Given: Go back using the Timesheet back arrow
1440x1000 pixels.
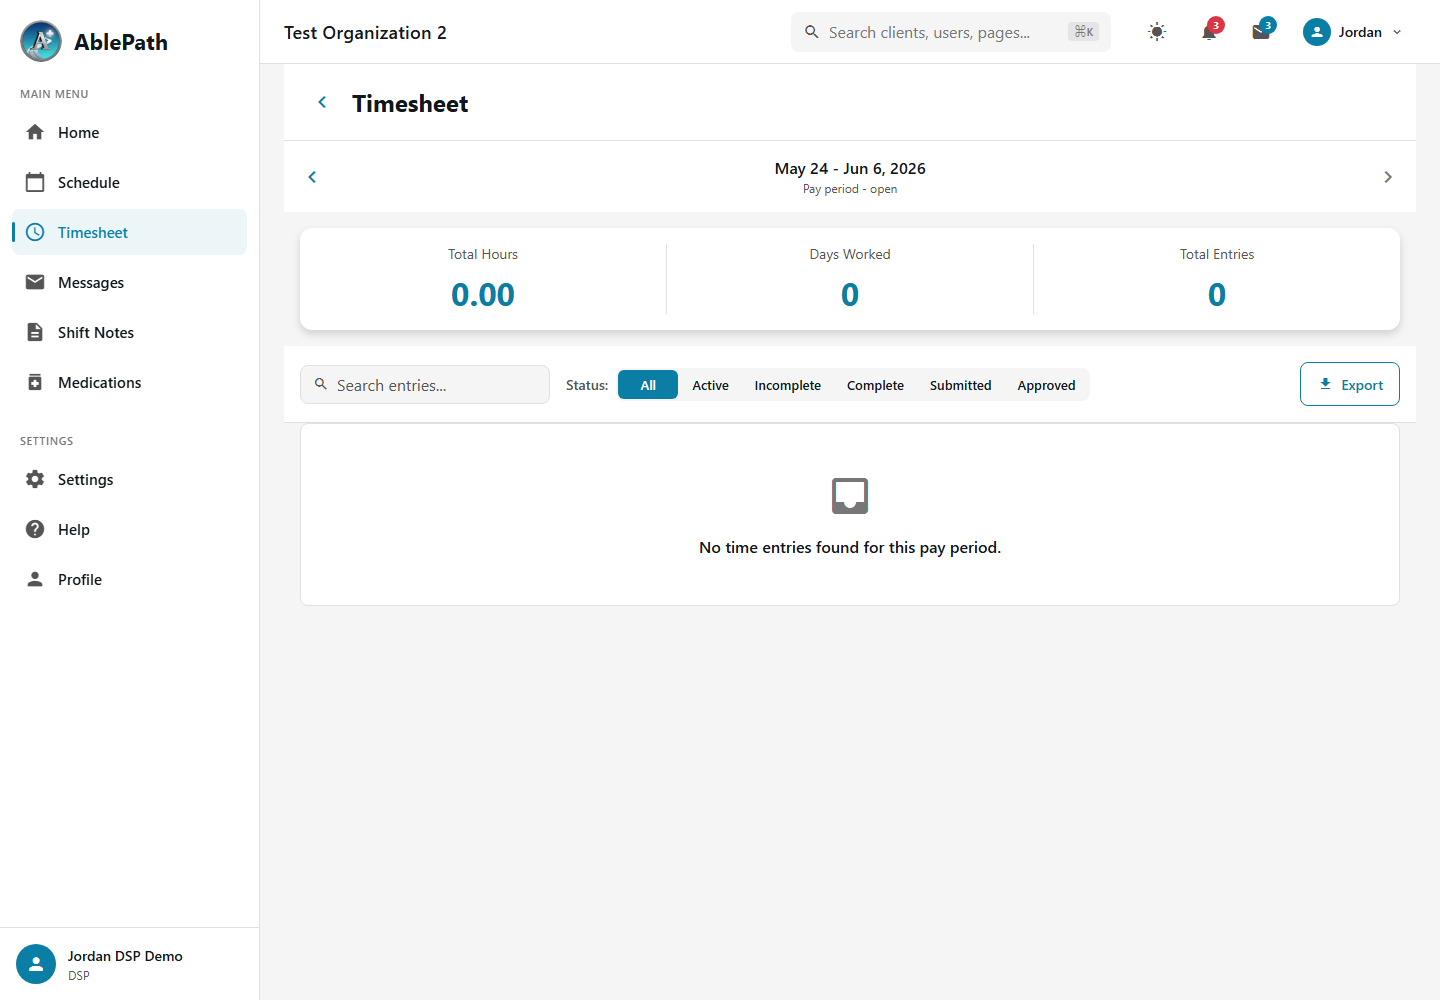Looking at the screenshot, I should pyautogui.click(x=322, y=102).
